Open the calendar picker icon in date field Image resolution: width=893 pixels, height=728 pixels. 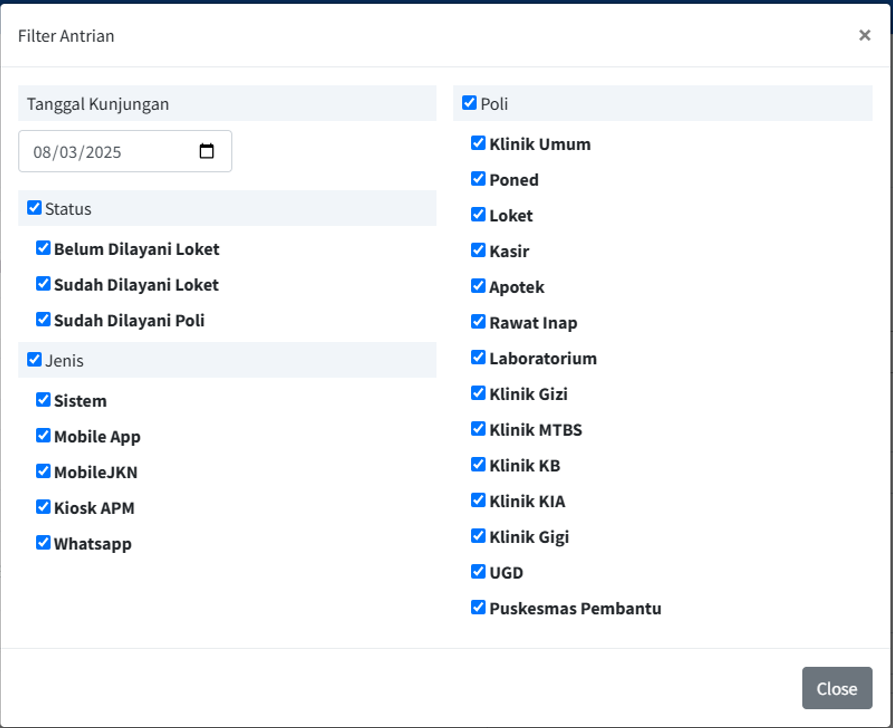(207, 152)
